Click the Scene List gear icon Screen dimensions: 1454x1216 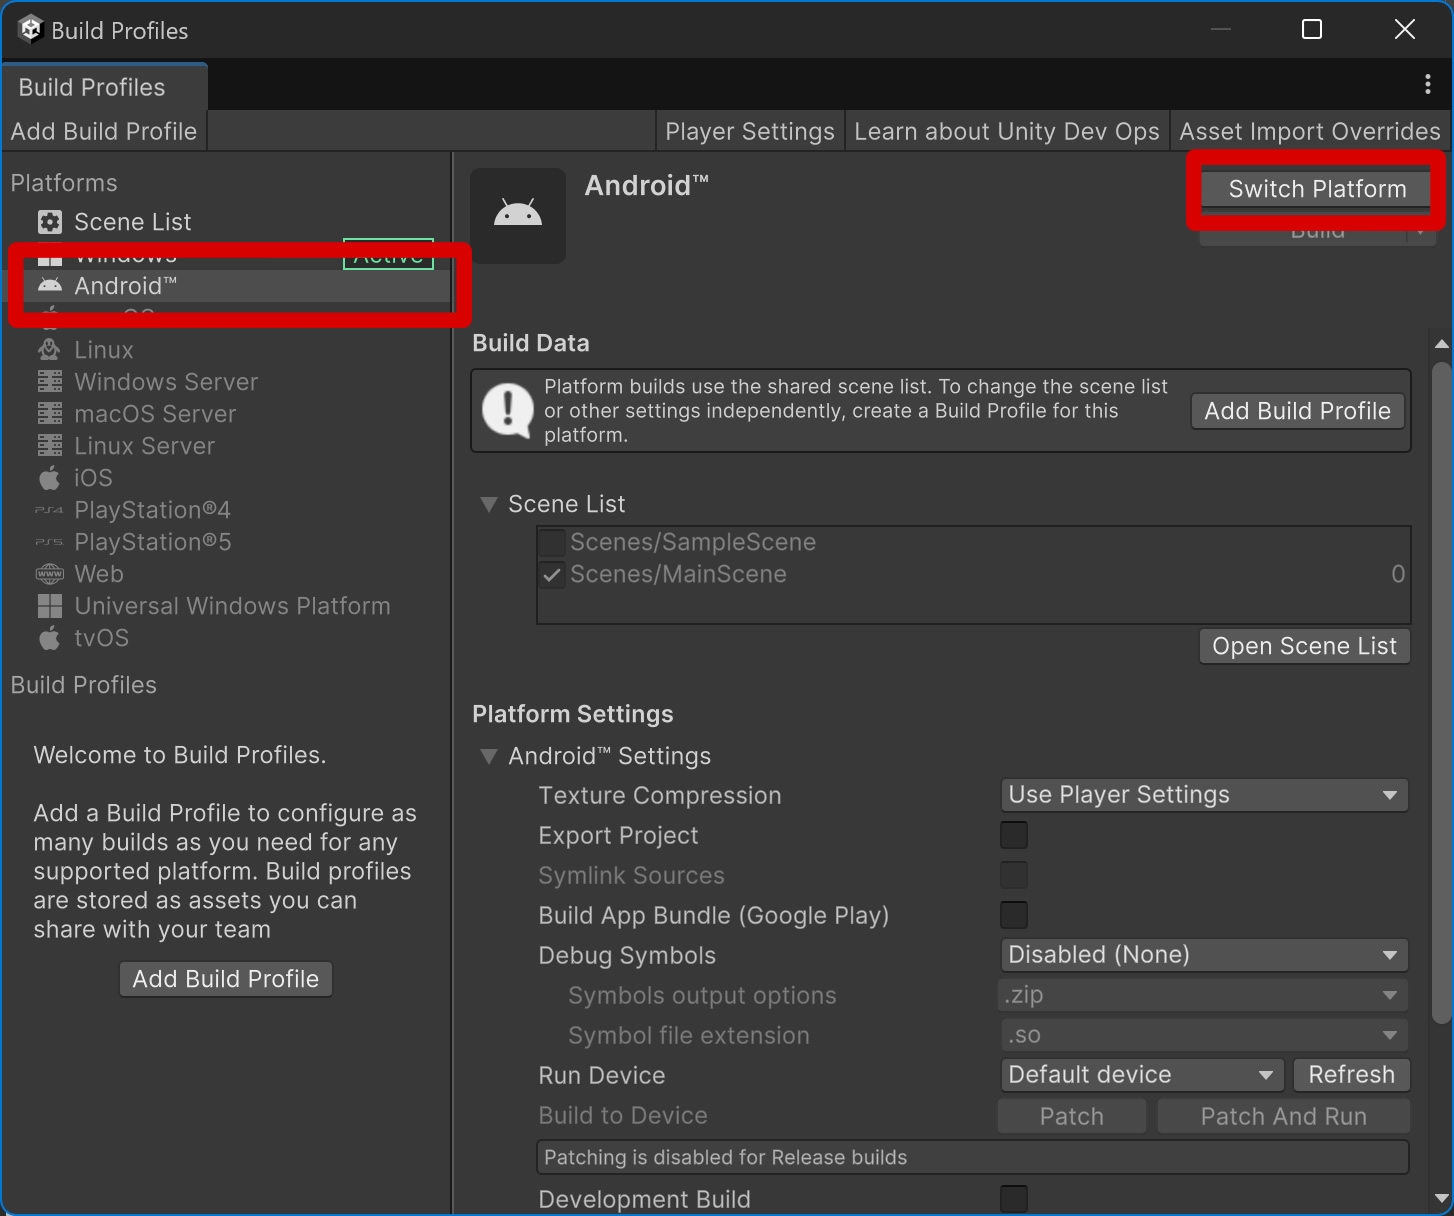(x=49, y=222)
